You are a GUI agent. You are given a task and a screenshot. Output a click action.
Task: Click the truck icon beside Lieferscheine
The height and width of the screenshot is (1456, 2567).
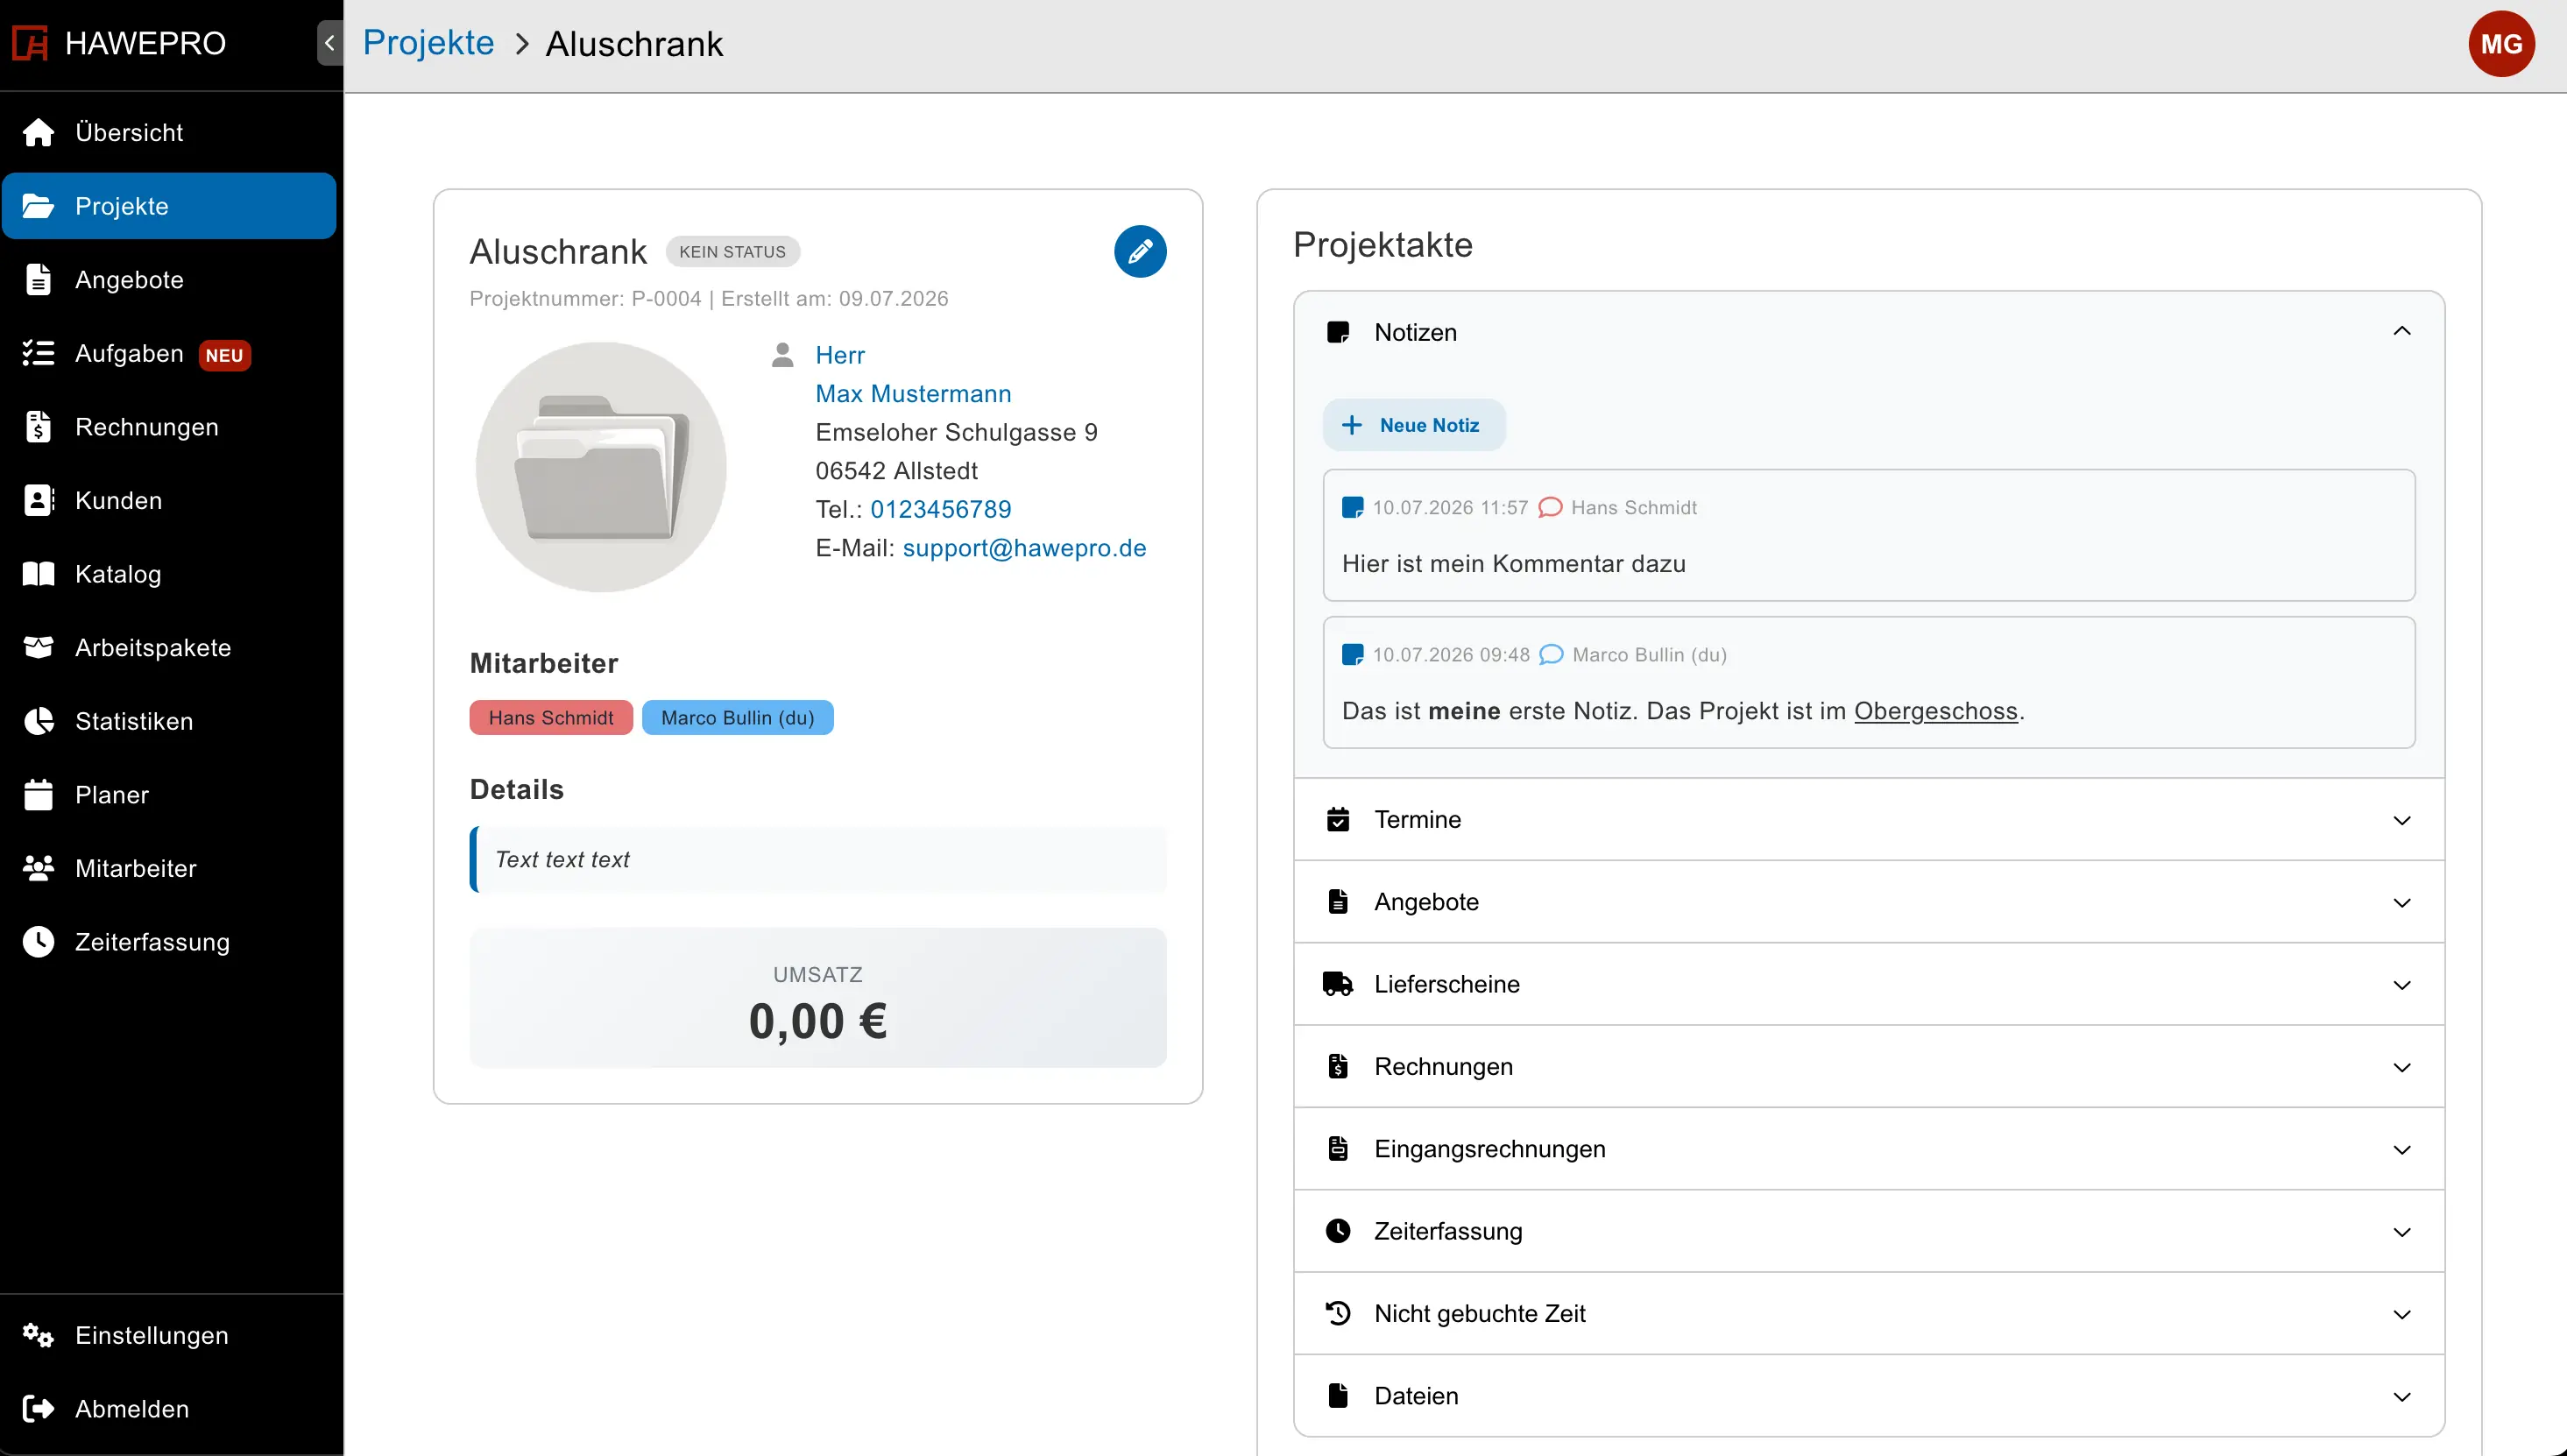(x=1338, y=984)
